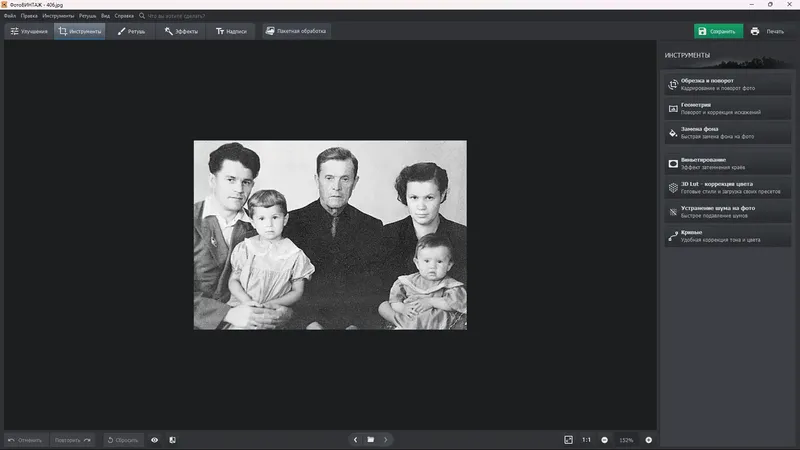Click the green Сохранить button
This screenshot has height=450, width=800.
point(718,31)
